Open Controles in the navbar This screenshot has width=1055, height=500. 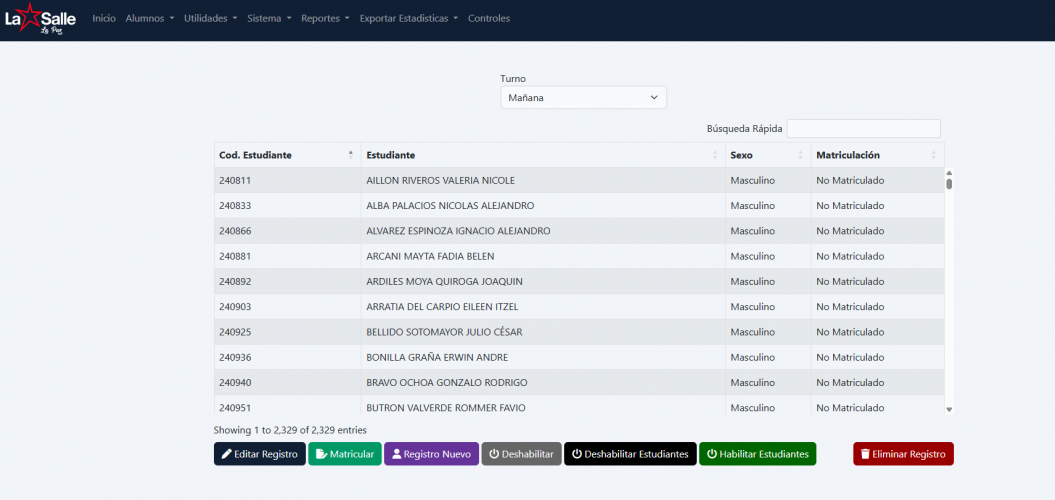[489, 19]
